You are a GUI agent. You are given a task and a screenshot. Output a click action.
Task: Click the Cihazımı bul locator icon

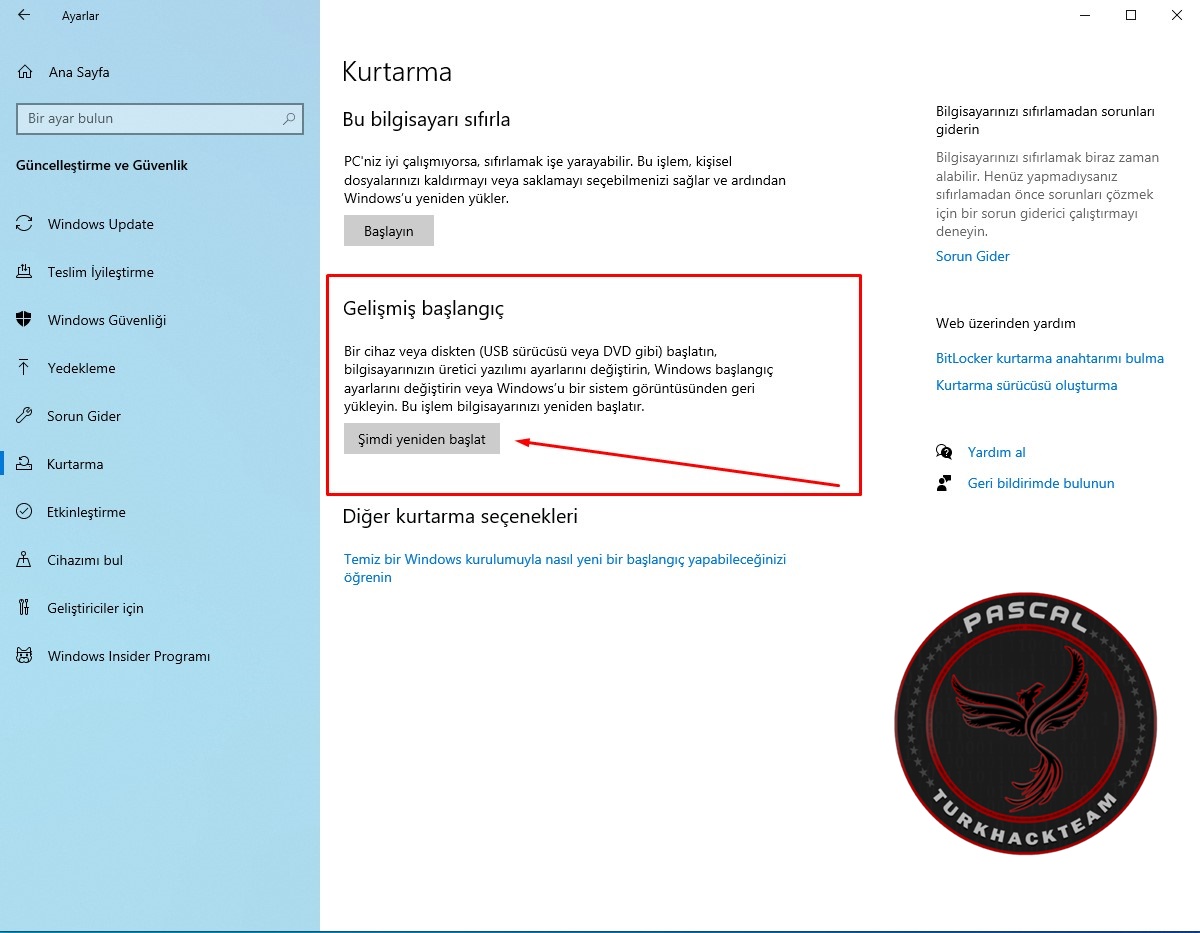point(25,560)
